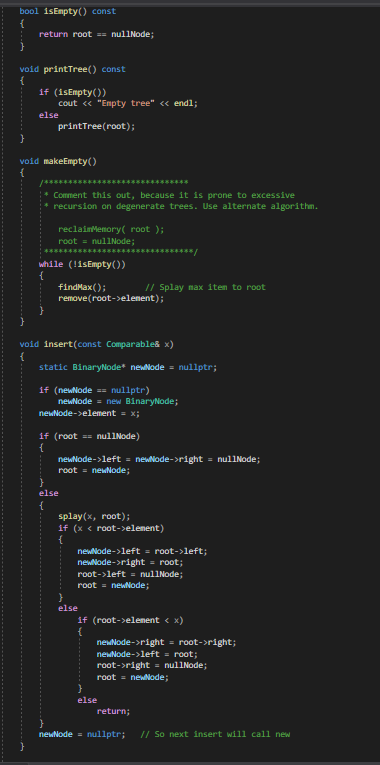This screenshot has width=380, height=765.
Task: Click comment line 'recursion on degenerate trees'
Action: (x=181, y=206)
